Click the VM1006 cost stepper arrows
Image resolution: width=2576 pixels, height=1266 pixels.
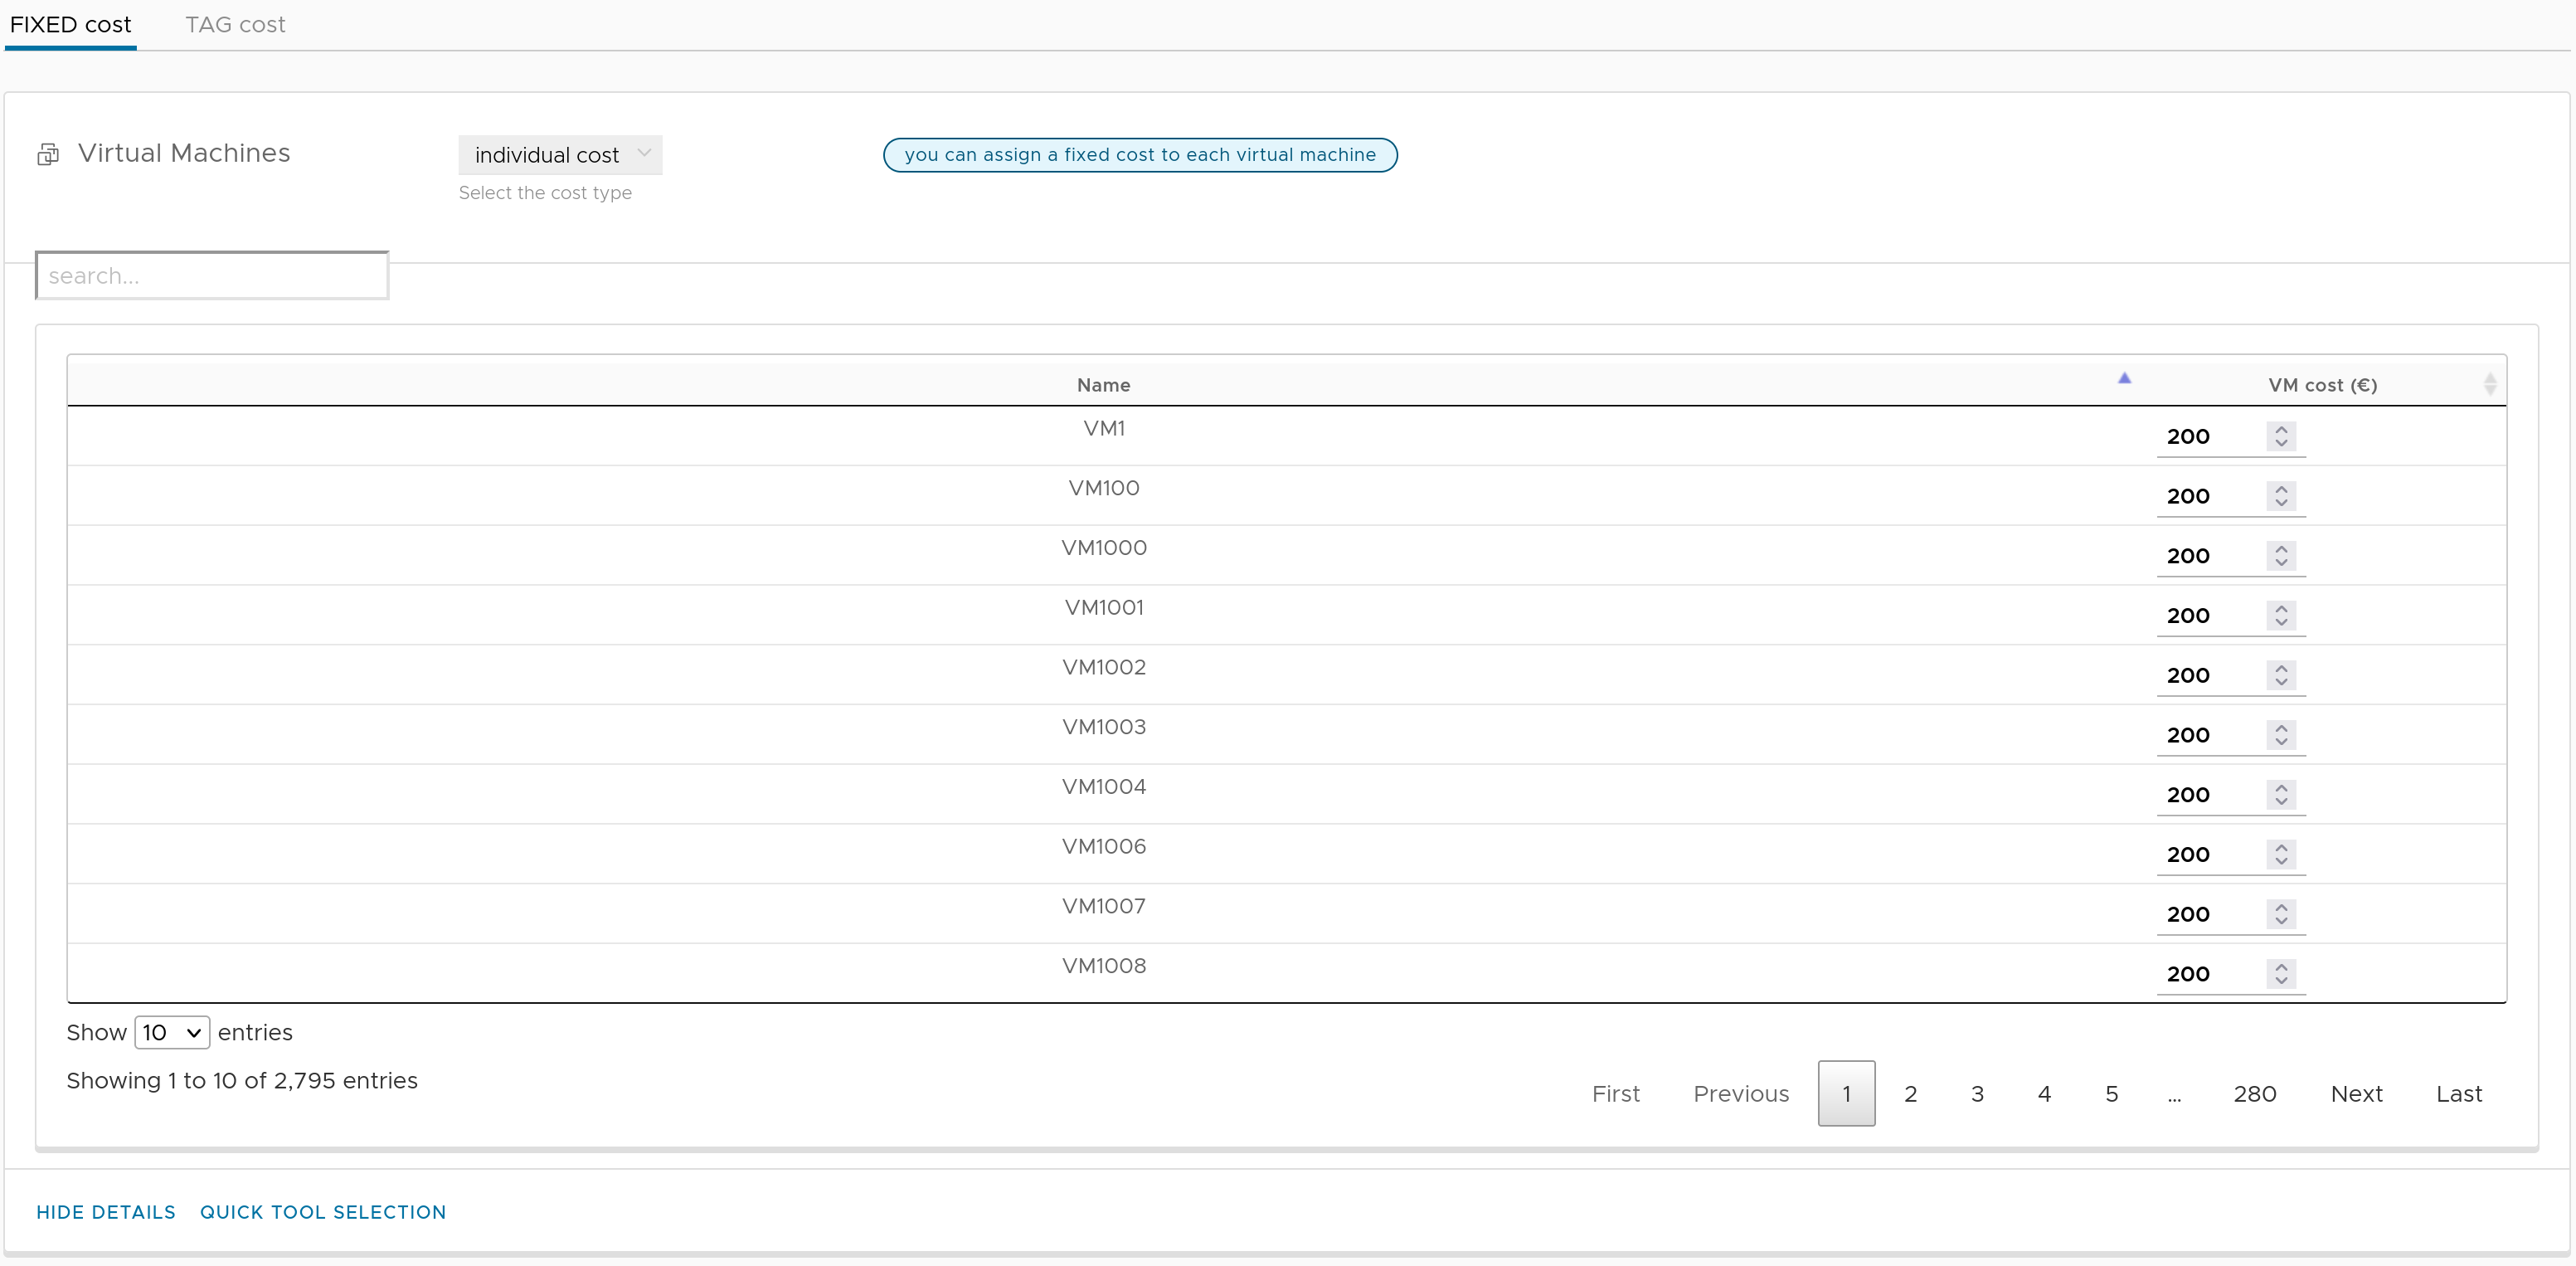[2281, 855]
